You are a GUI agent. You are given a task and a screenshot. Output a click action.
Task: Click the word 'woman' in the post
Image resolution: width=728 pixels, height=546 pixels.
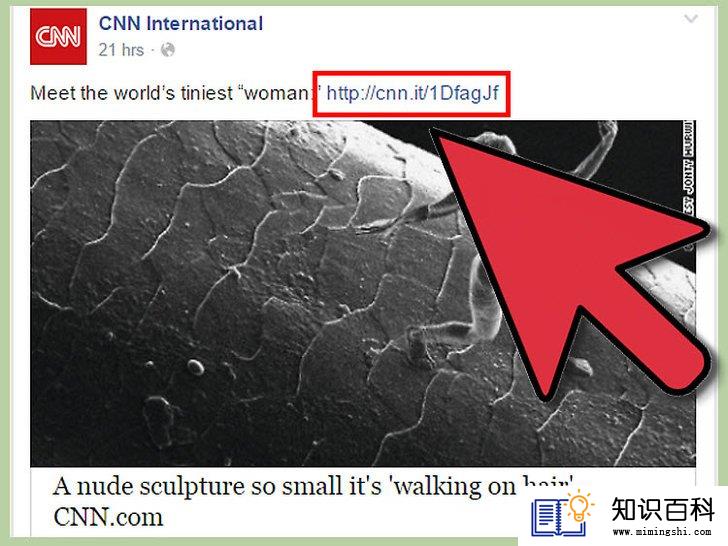point(278,93)
